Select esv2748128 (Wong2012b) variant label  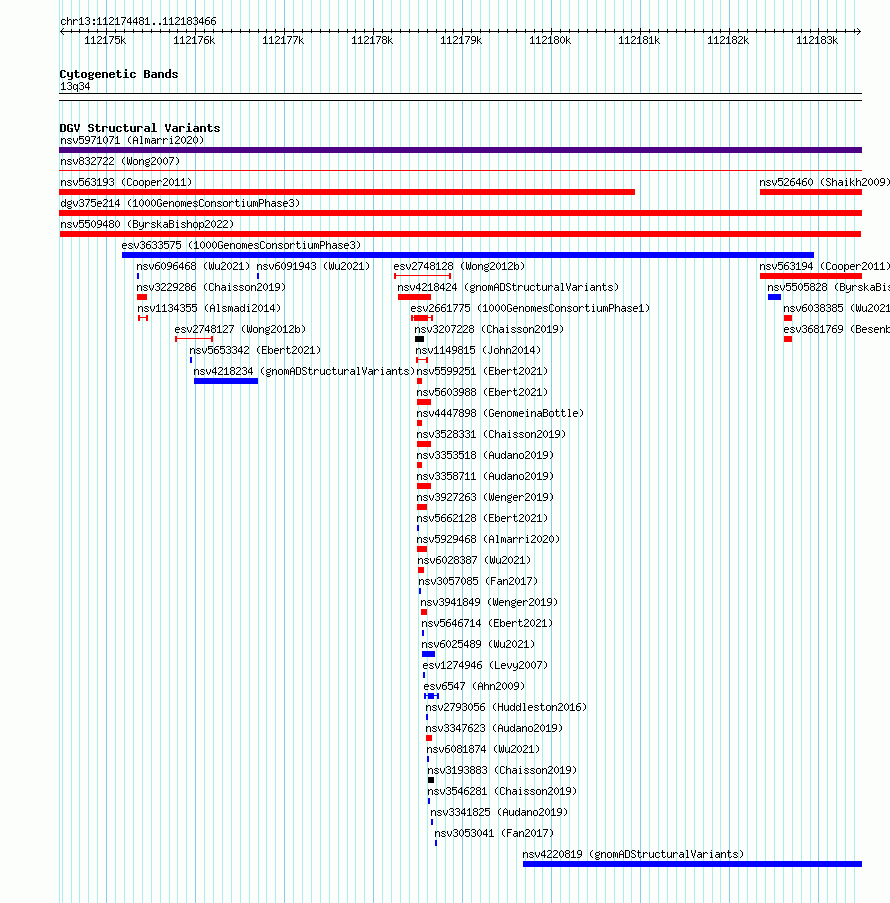pyautogui.click(x=459, y=266)
